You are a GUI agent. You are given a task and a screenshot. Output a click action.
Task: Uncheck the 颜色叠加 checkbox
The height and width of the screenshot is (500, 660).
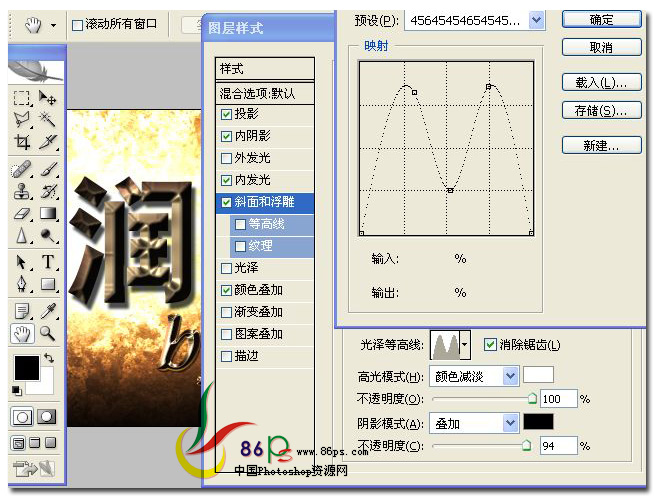(x=226, y=290)
